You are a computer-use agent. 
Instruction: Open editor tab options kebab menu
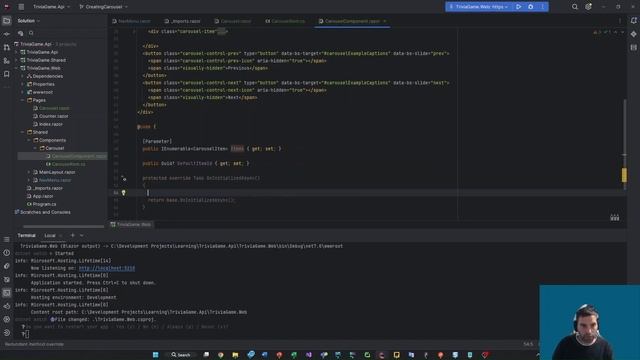coord(620,21)
